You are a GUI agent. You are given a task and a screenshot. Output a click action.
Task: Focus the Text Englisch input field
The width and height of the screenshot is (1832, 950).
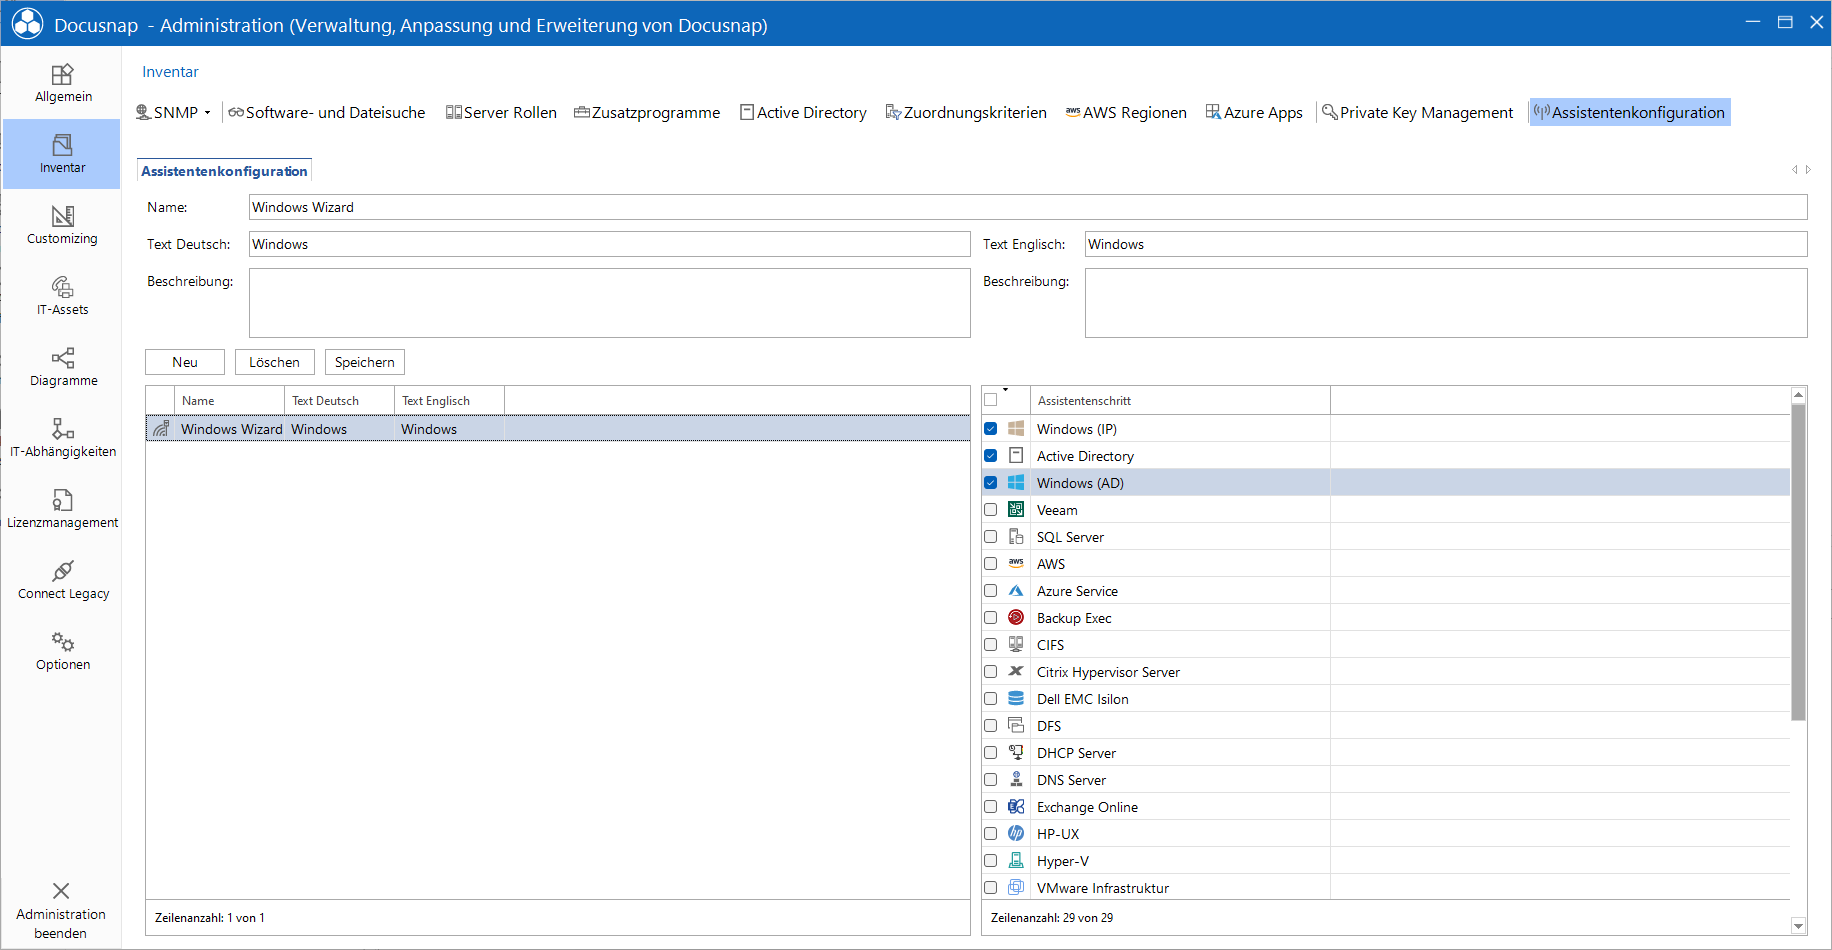[1446, 244]
